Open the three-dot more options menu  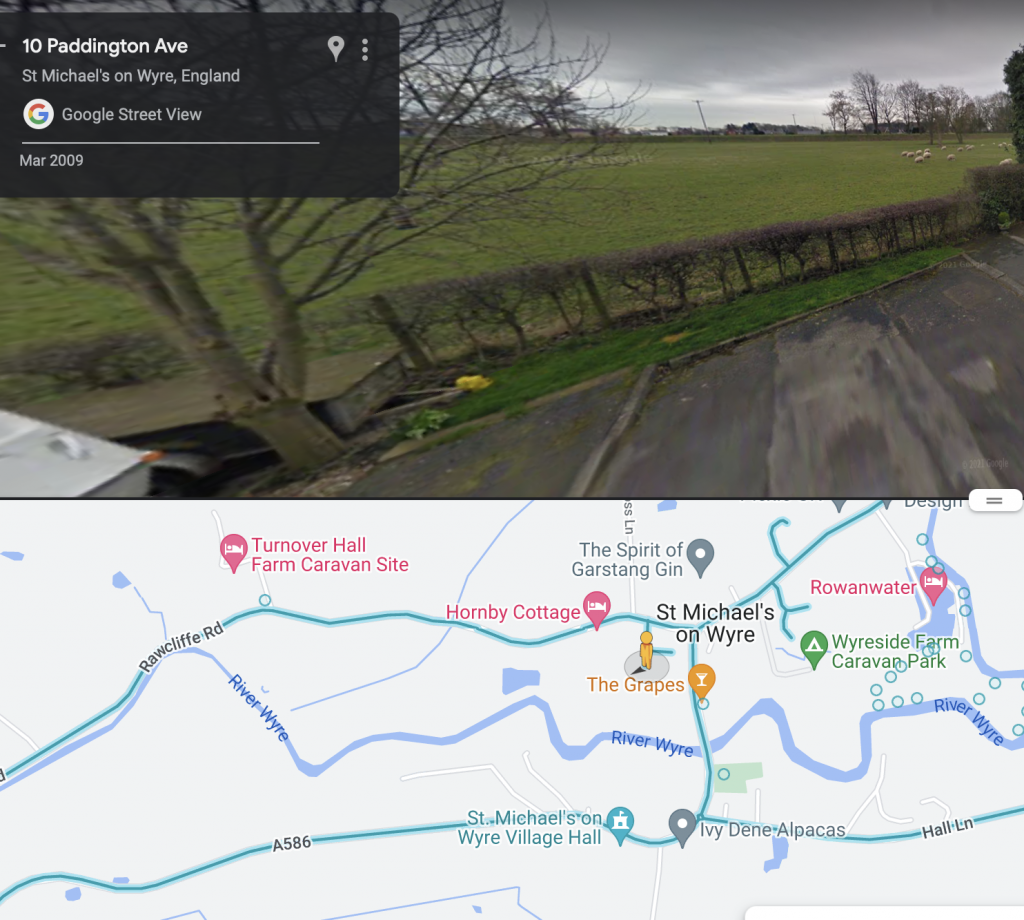(x=365, y=50)
